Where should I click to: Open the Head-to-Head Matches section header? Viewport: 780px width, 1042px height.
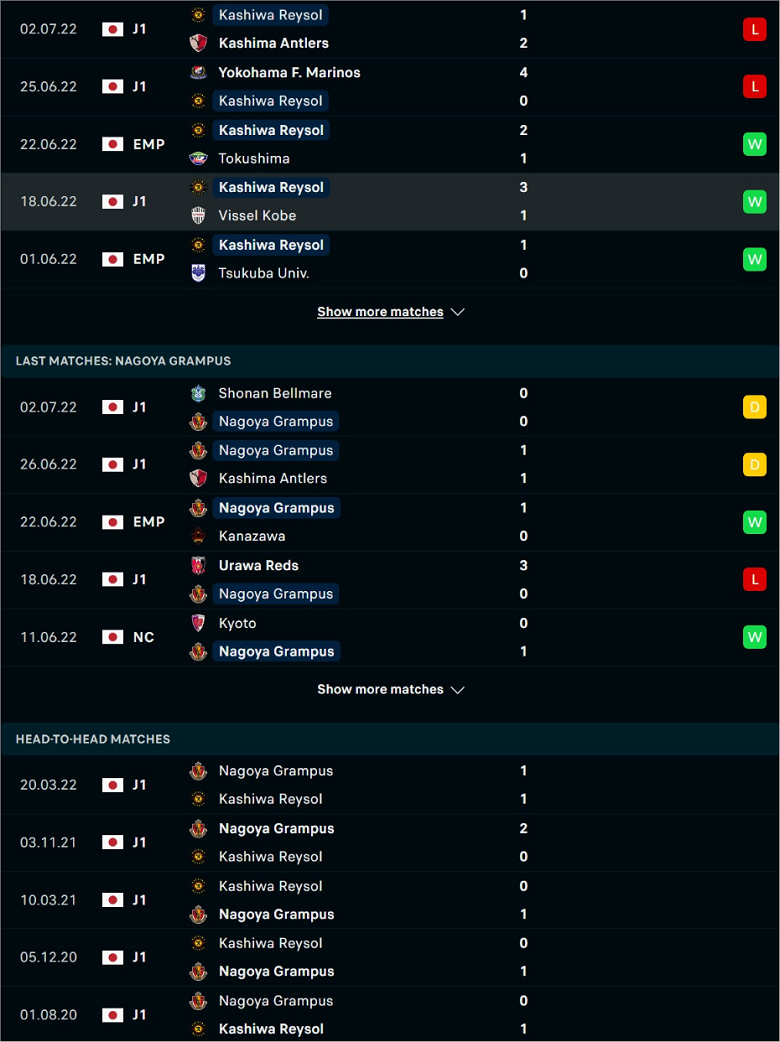(x=390, y=739)
